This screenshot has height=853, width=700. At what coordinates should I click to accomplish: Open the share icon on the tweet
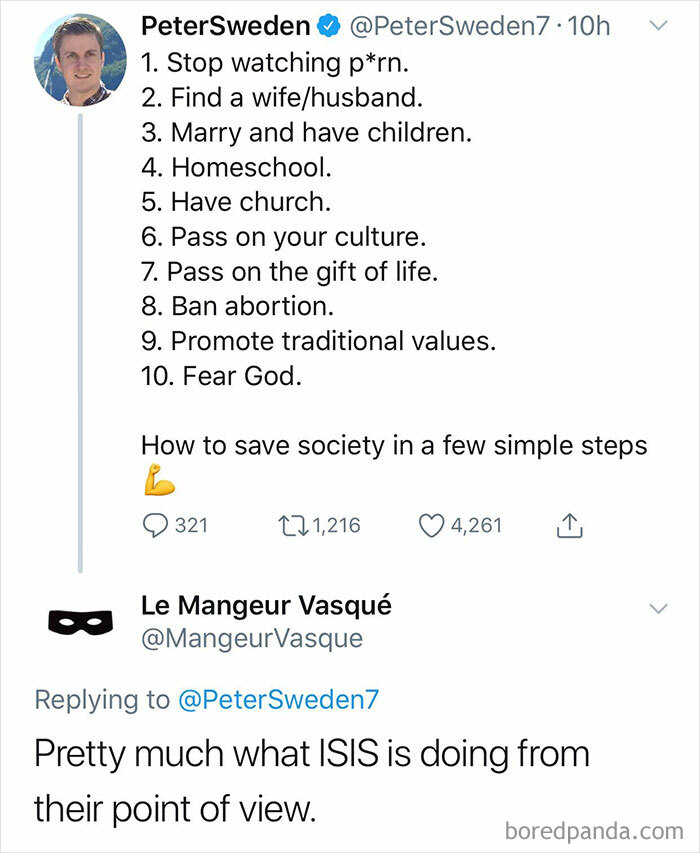tap(568, 523)
